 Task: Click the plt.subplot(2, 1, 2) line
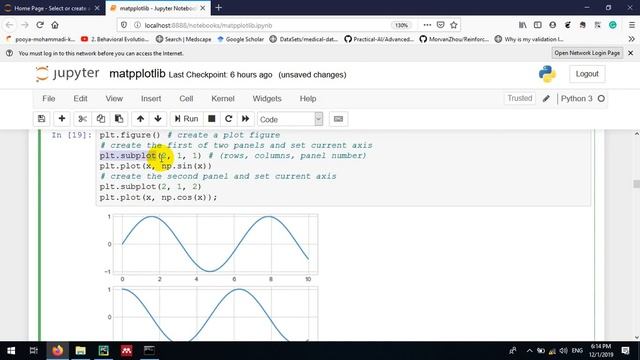[150, 187]
